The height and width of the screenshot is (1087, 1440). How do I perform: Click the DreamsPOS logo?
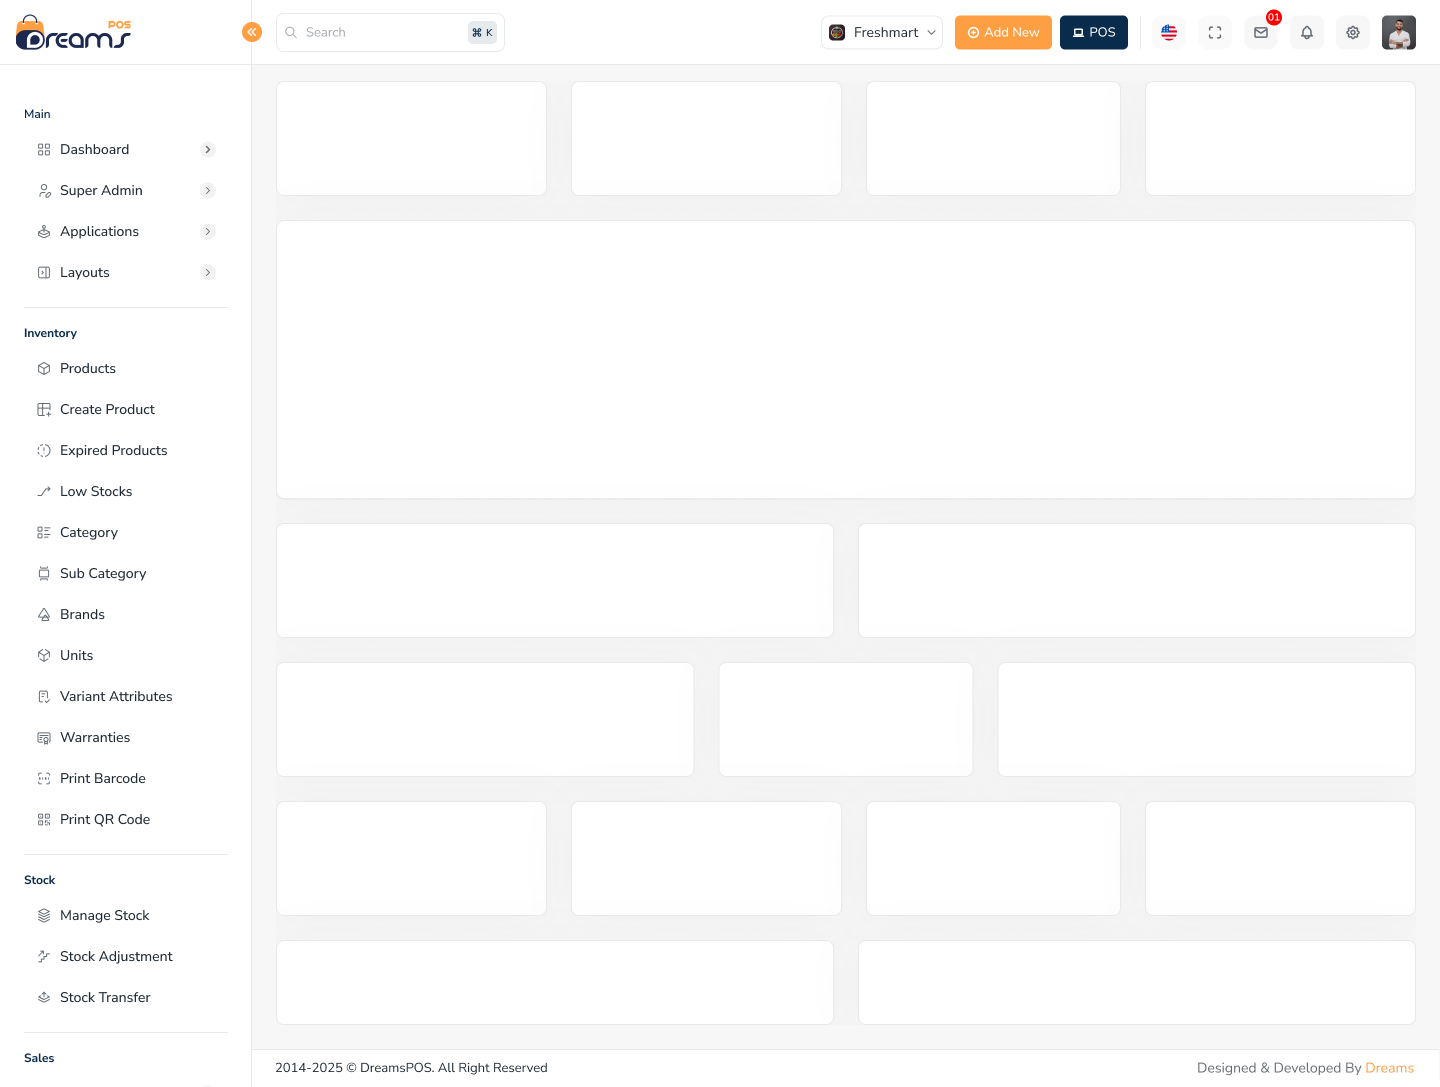[x=74, y=33]
